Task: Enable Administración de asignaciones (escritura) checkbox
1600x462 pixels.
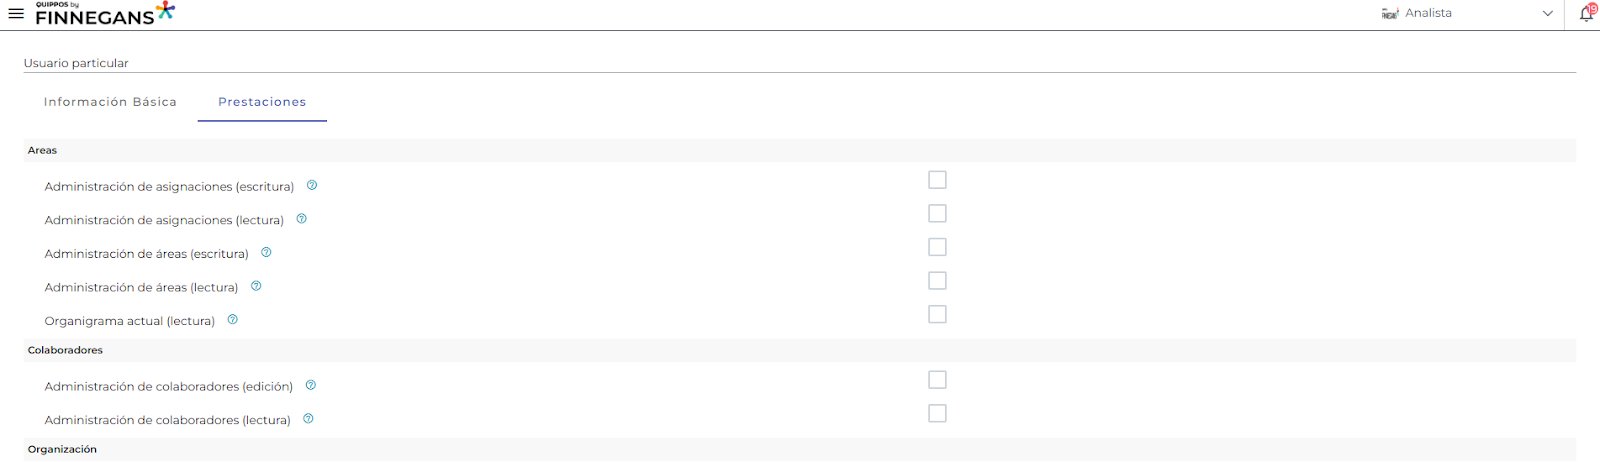Action: pyautogui.click(x=937, y=180)
